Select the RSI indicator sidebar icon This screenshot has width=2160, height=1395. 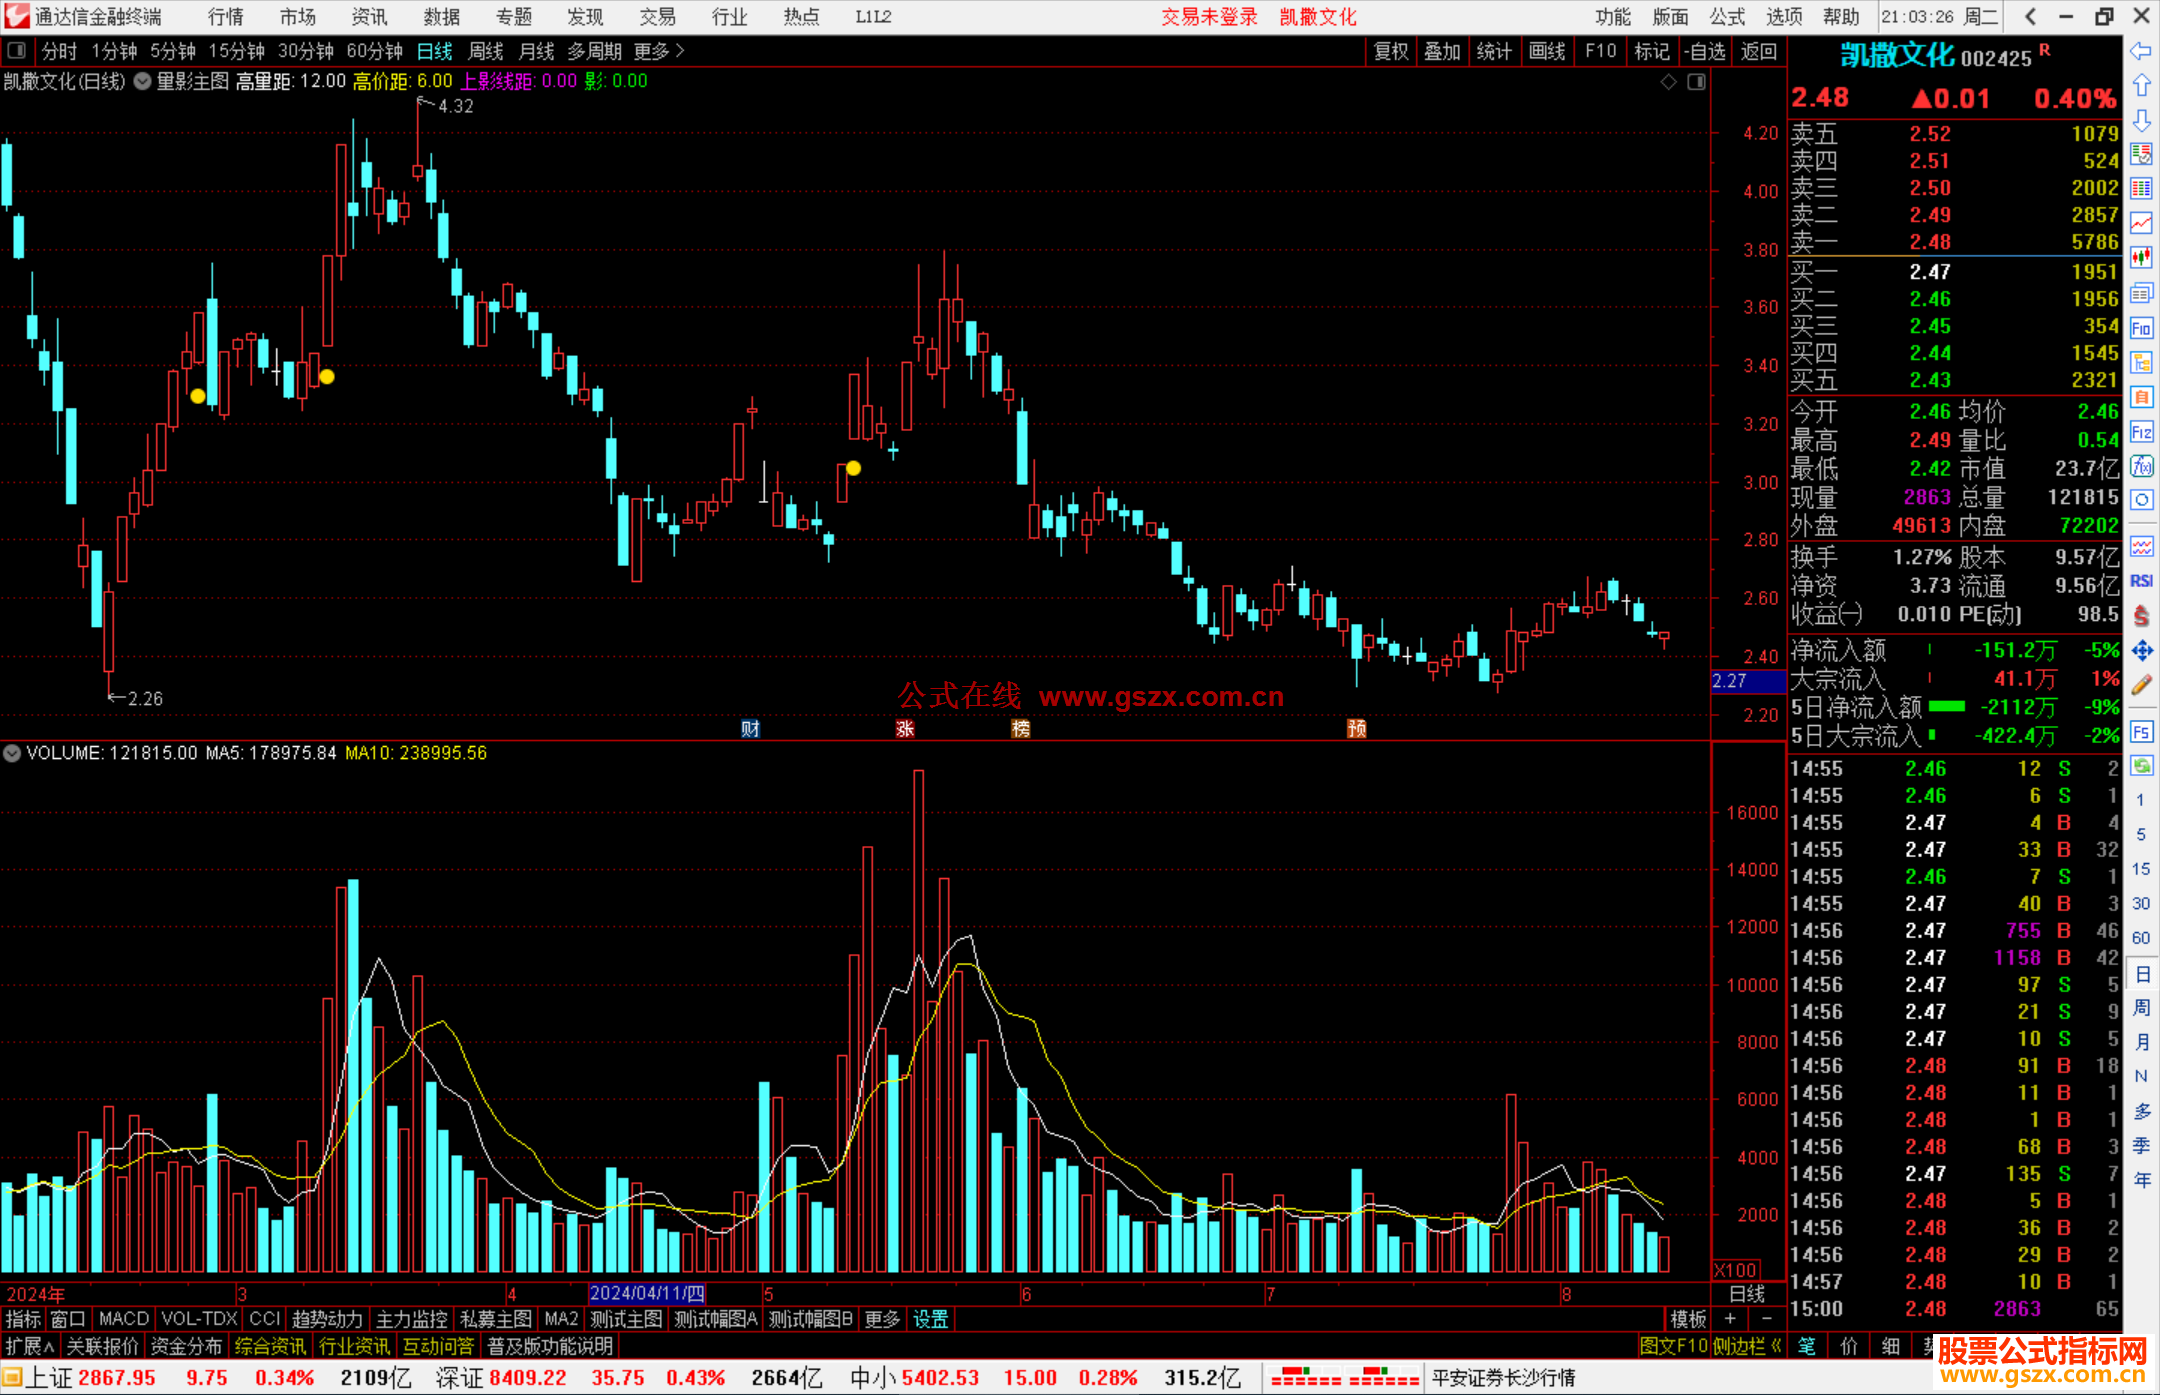2141,581
